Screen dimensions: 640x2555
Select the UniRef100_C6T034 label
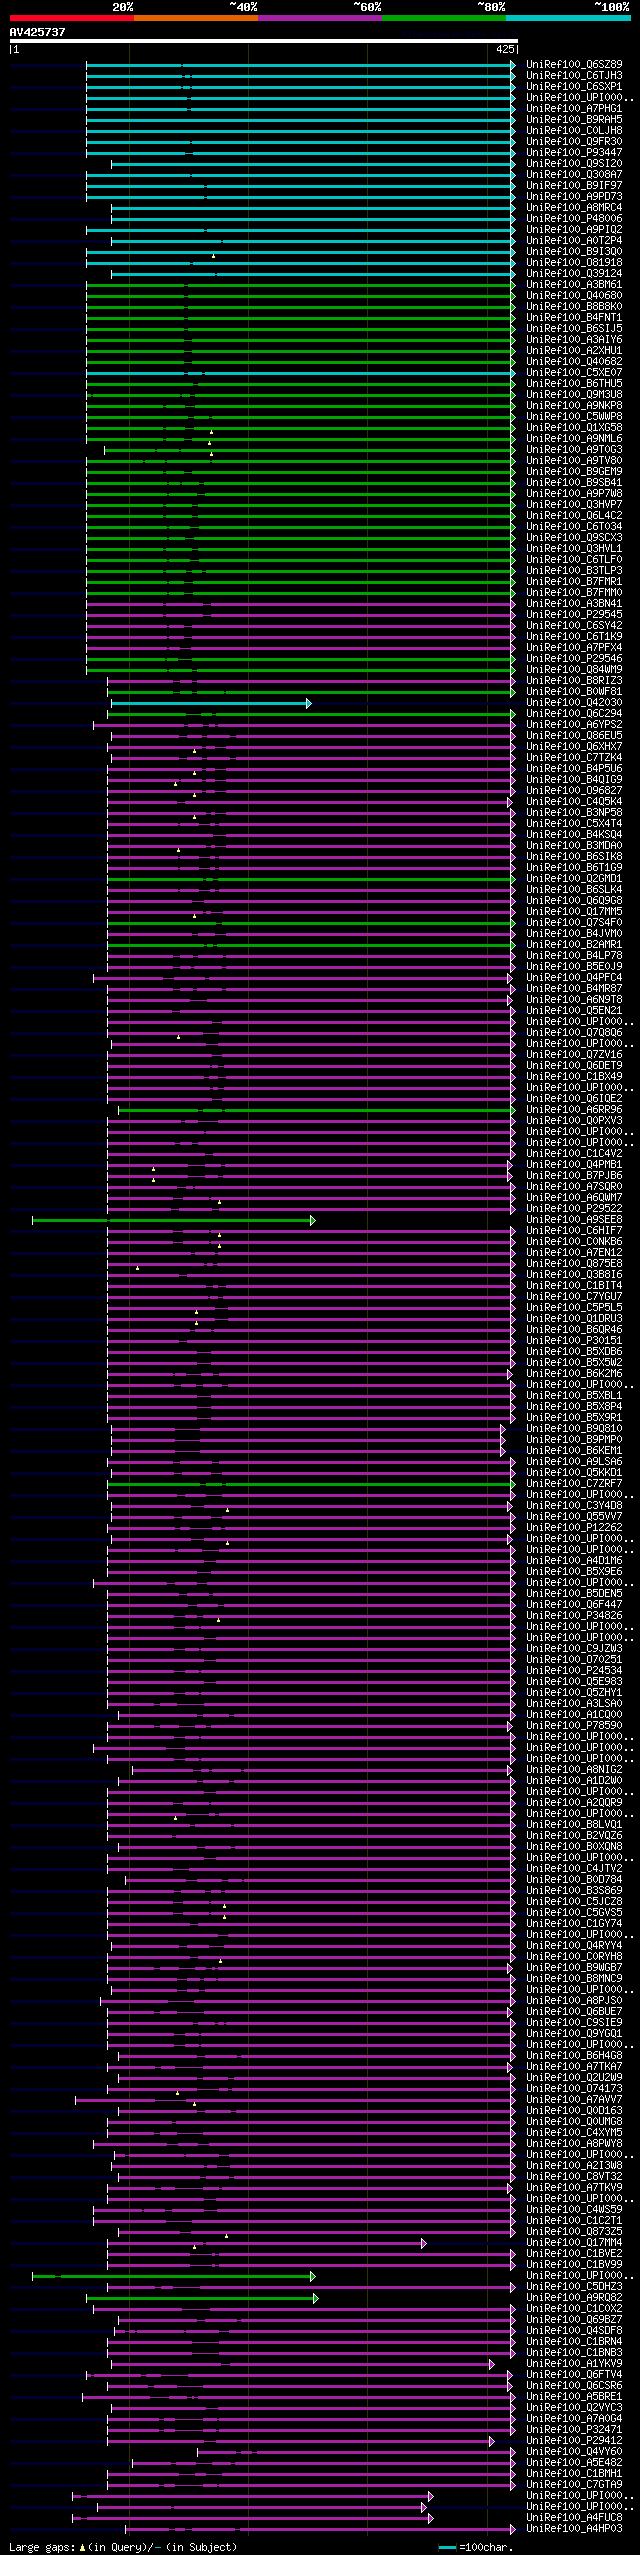(x=574, y=527)
